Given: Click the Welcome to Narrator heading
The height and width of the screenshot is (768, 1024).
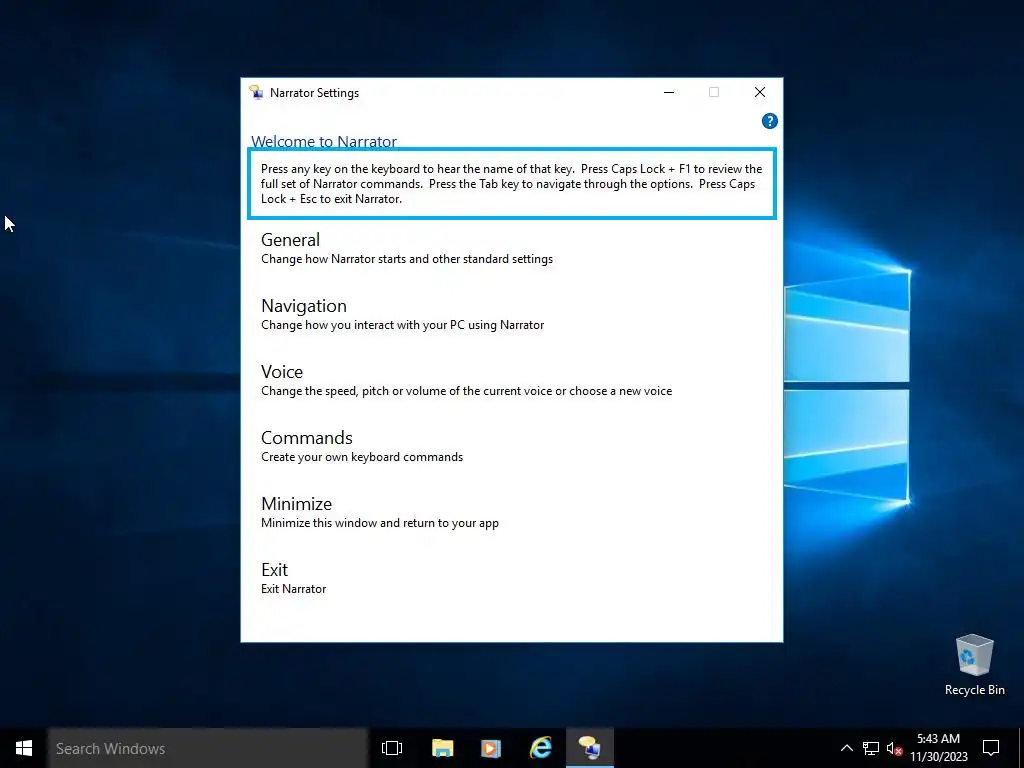Looking at the screenshot, I should coord(324,141).
